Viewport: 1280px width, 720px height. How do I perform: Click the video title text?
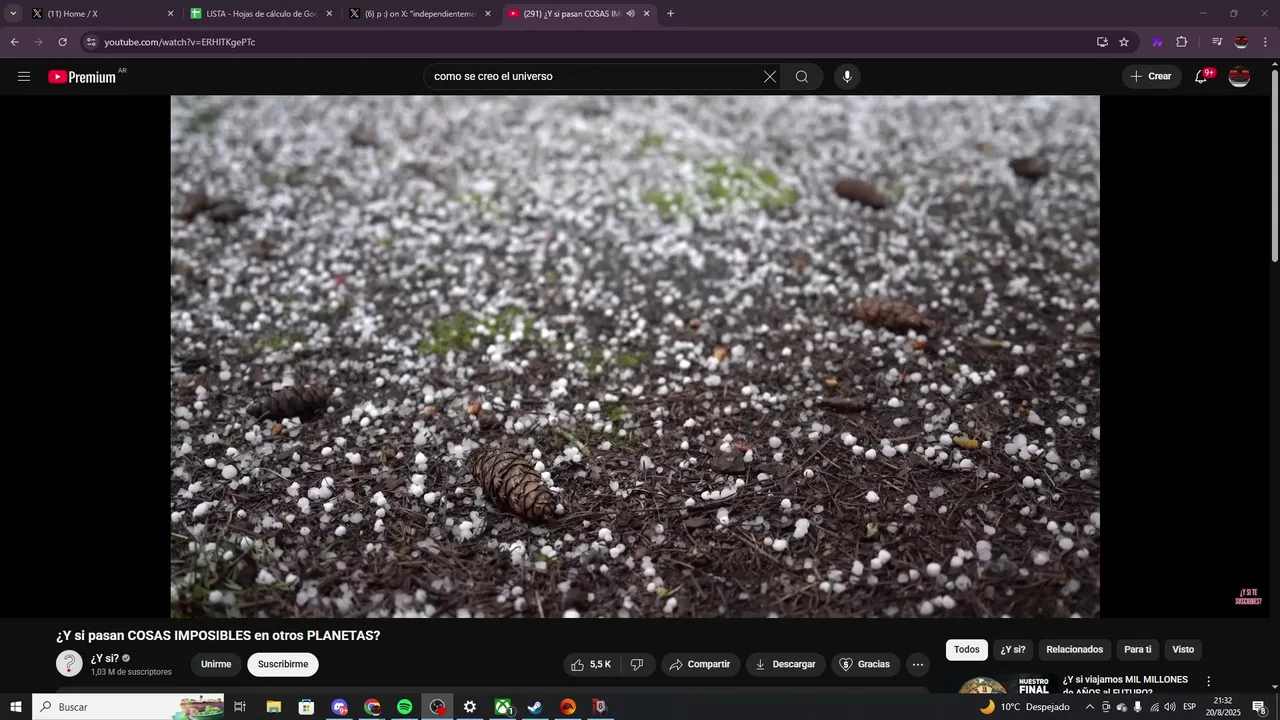(x=218, y=636)
